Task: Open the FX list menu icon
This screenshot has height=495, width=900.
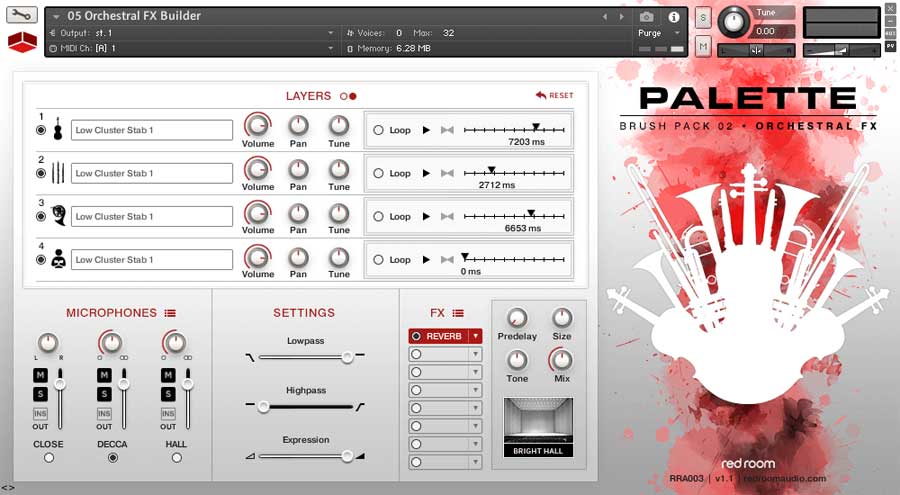Action: [x=457, y=313]
